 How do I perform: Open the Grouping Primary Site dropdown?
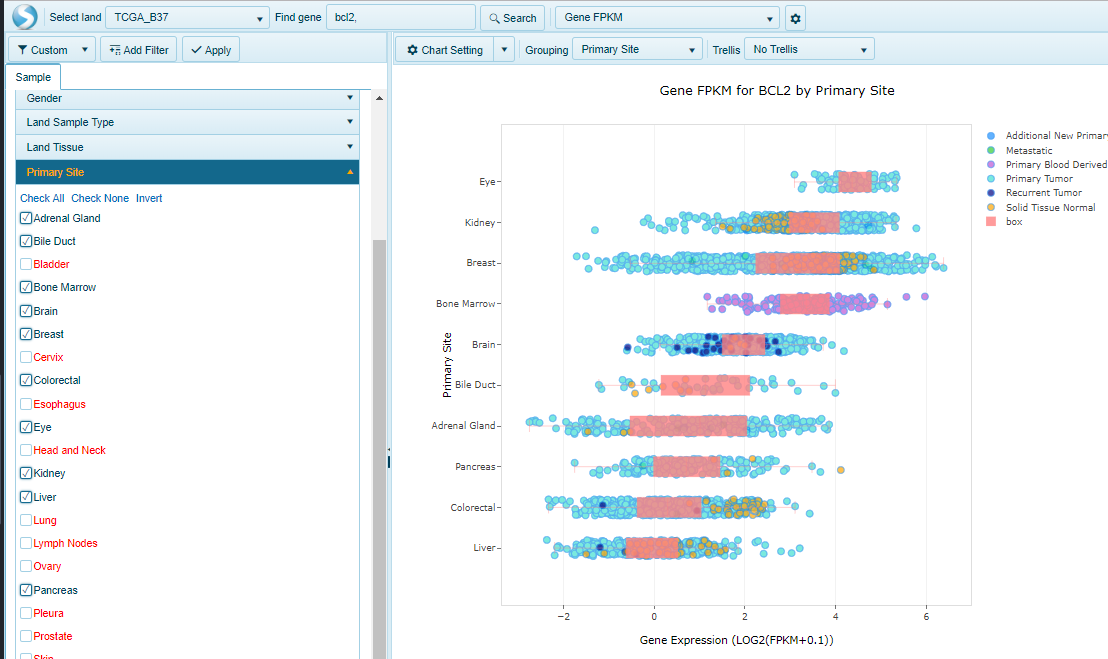[637, 50]
